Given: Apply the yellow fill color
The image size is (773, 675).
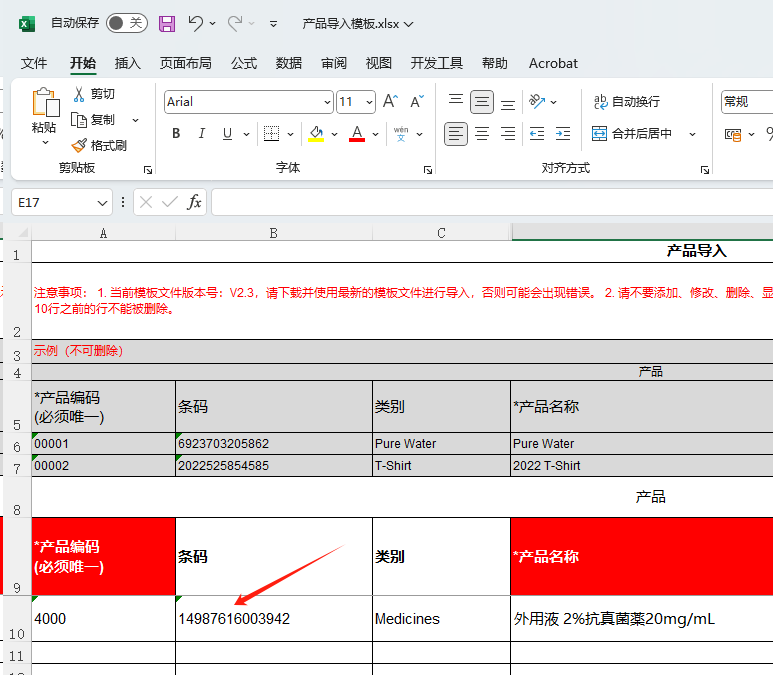Looking at the screenshot, I should pyautogui.click(x=316, y=134).
